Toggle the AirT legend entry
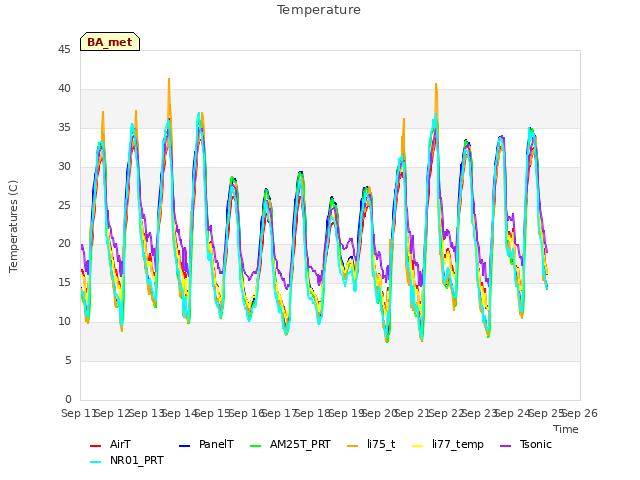640x480 pixels. (110, 444)
